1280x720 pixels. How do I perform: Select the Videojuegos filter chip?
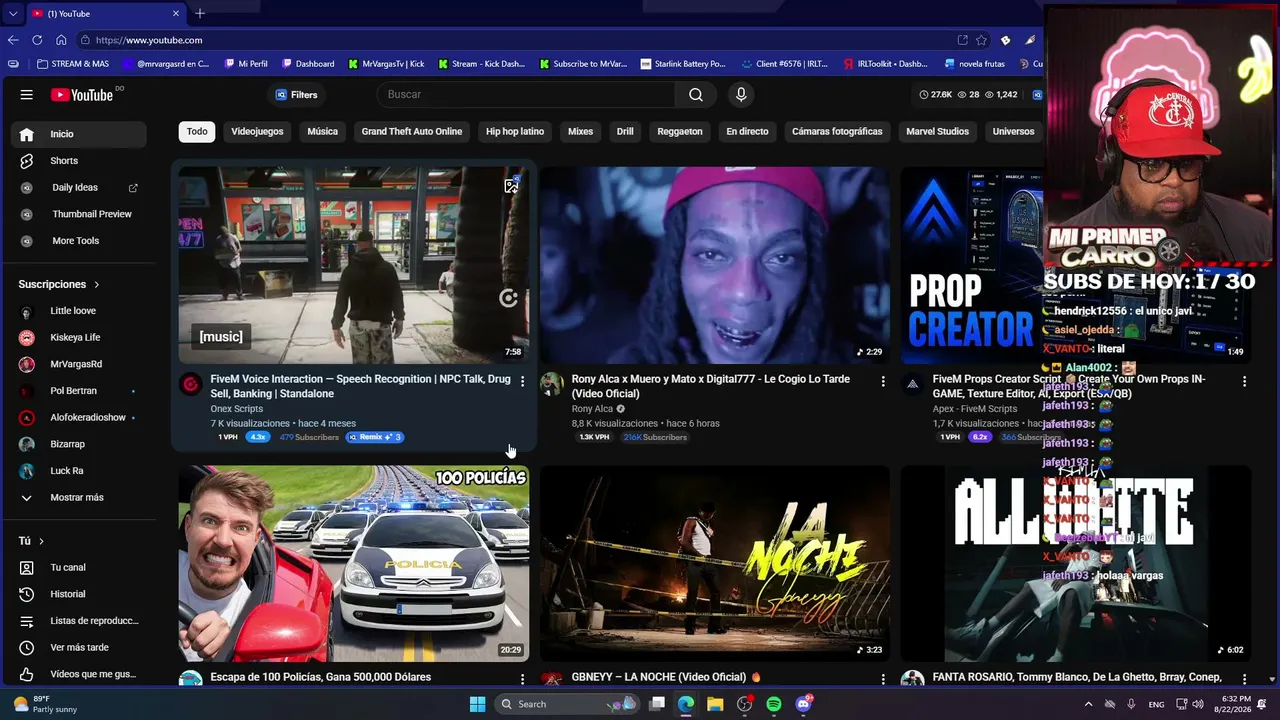point(257,131)
